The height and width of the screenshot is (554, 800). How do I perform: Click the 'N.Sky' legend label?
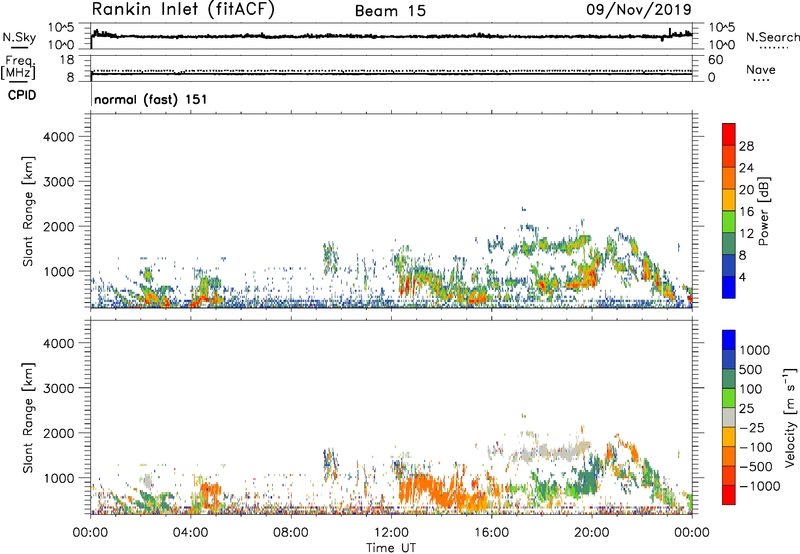(x=19, y=37)
